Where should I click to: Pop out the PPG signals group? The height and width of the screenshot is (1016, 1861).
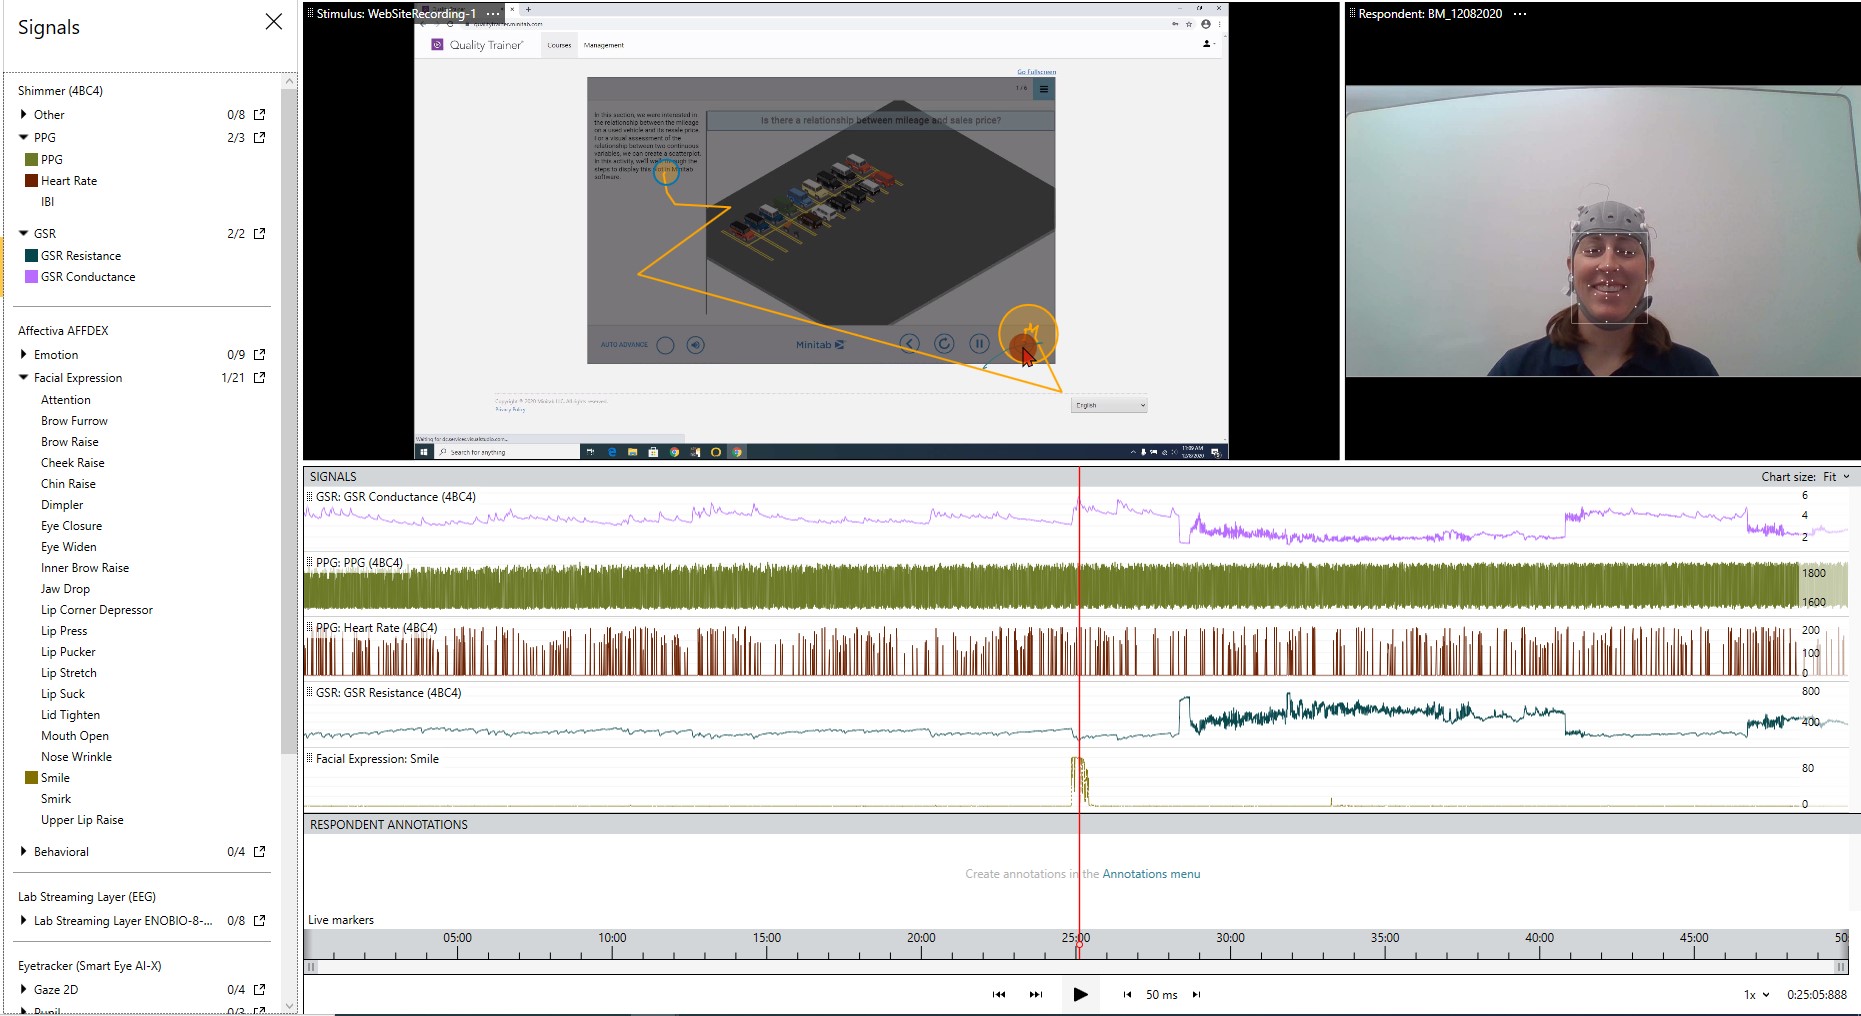pos(260,137)
